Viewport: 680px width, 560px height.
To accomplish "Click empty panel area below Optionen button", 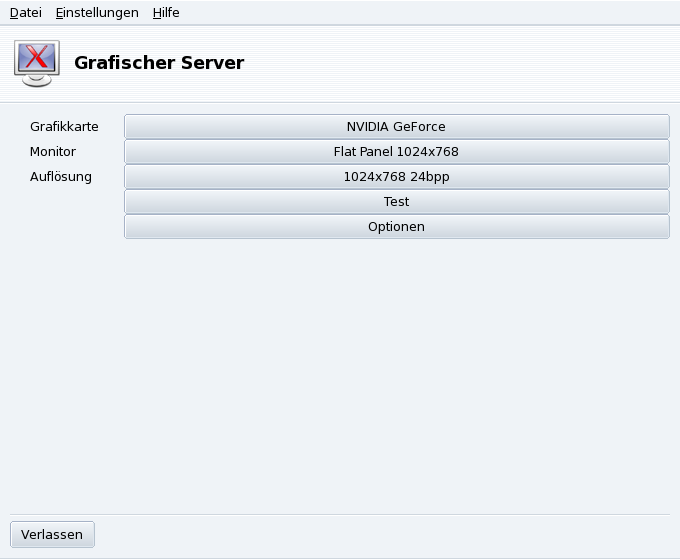I will (396, 370).
